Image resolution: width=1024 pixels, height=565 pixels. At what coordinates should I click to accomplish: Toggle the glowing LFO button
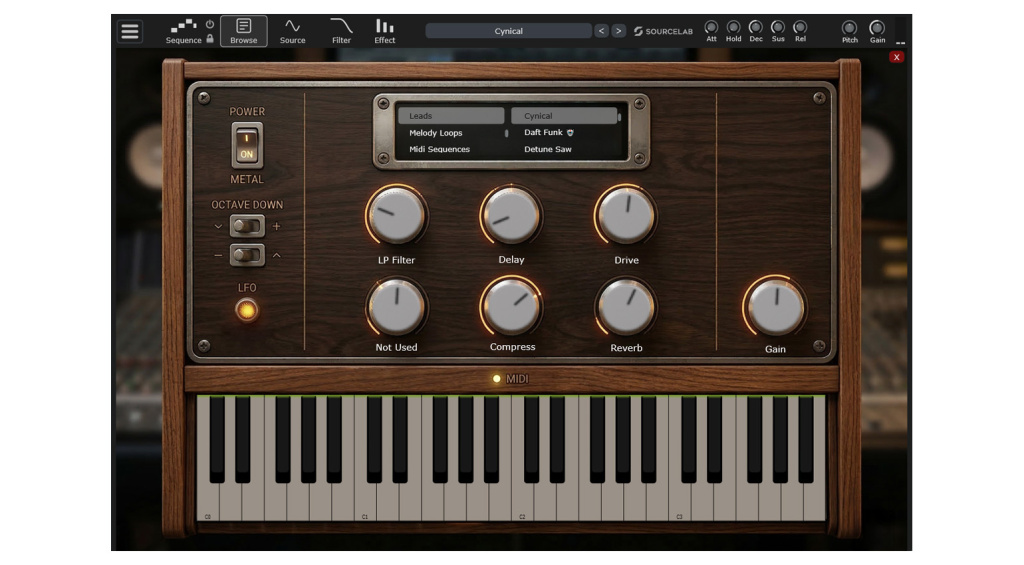point(247,310)
